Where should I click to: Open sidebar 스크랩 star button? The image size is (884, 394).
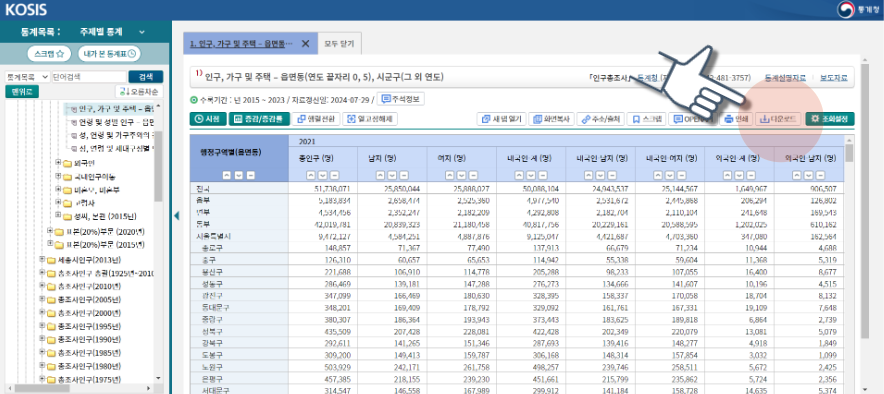[49, 54]
